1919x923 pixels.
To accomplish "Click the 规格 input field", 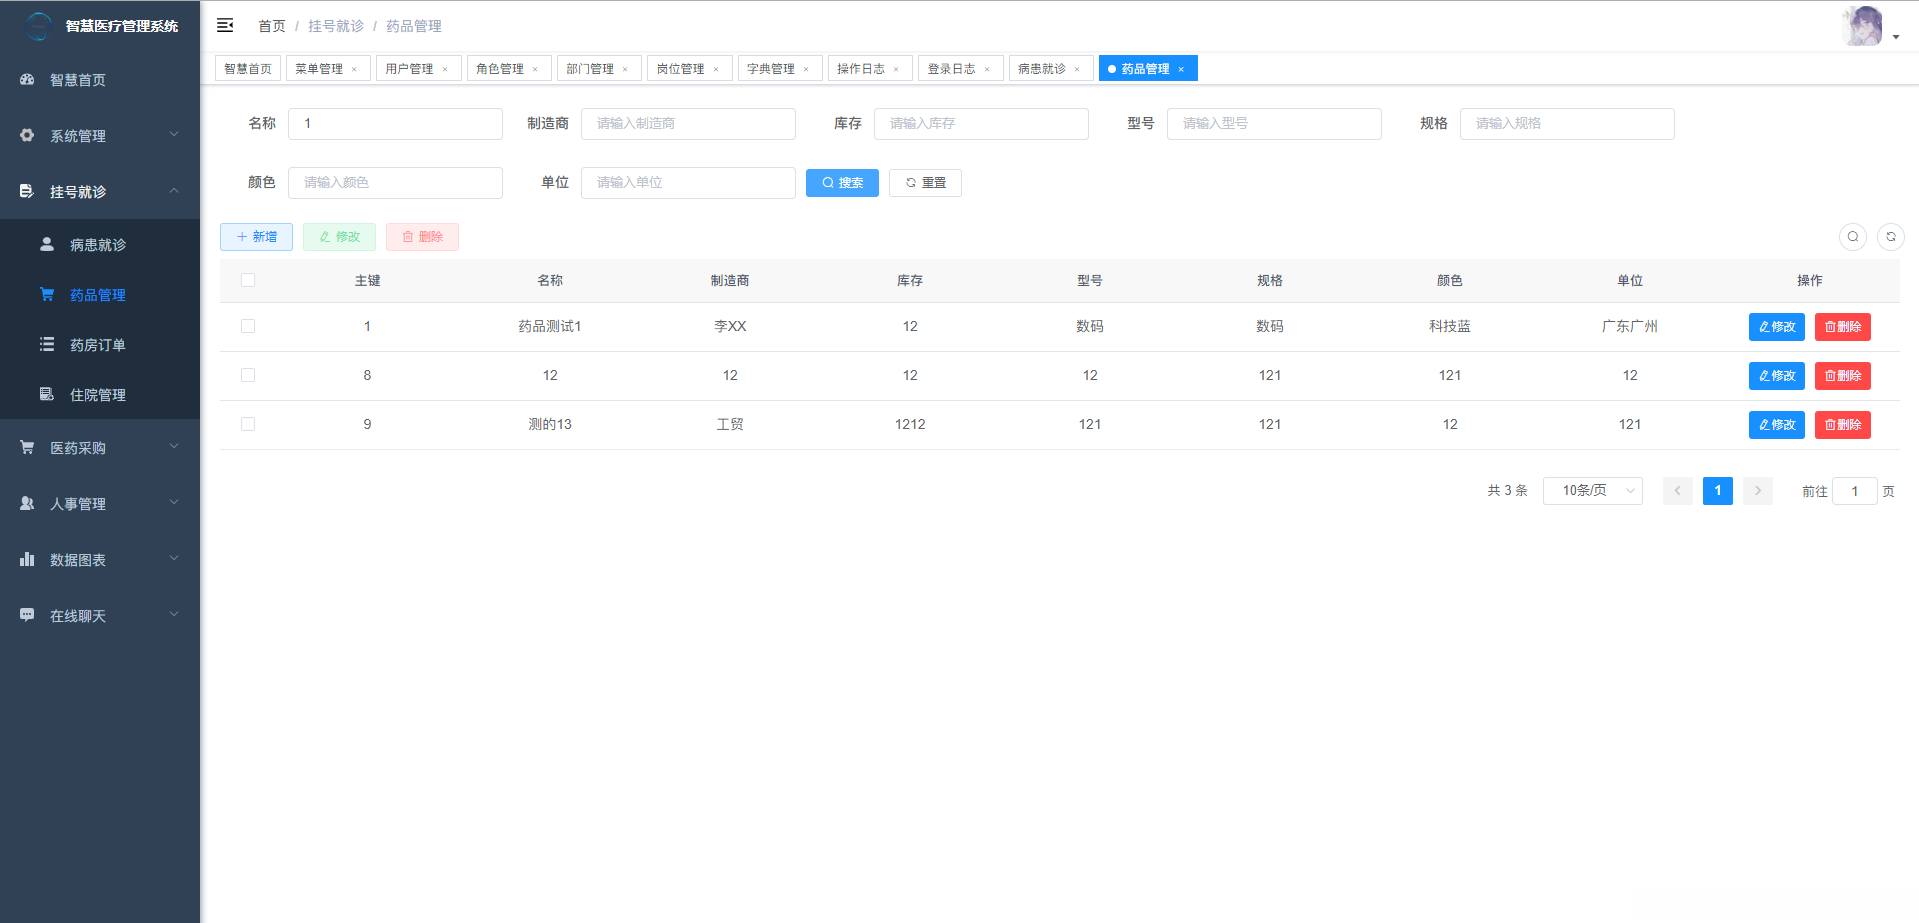I will coord(1567,124).
